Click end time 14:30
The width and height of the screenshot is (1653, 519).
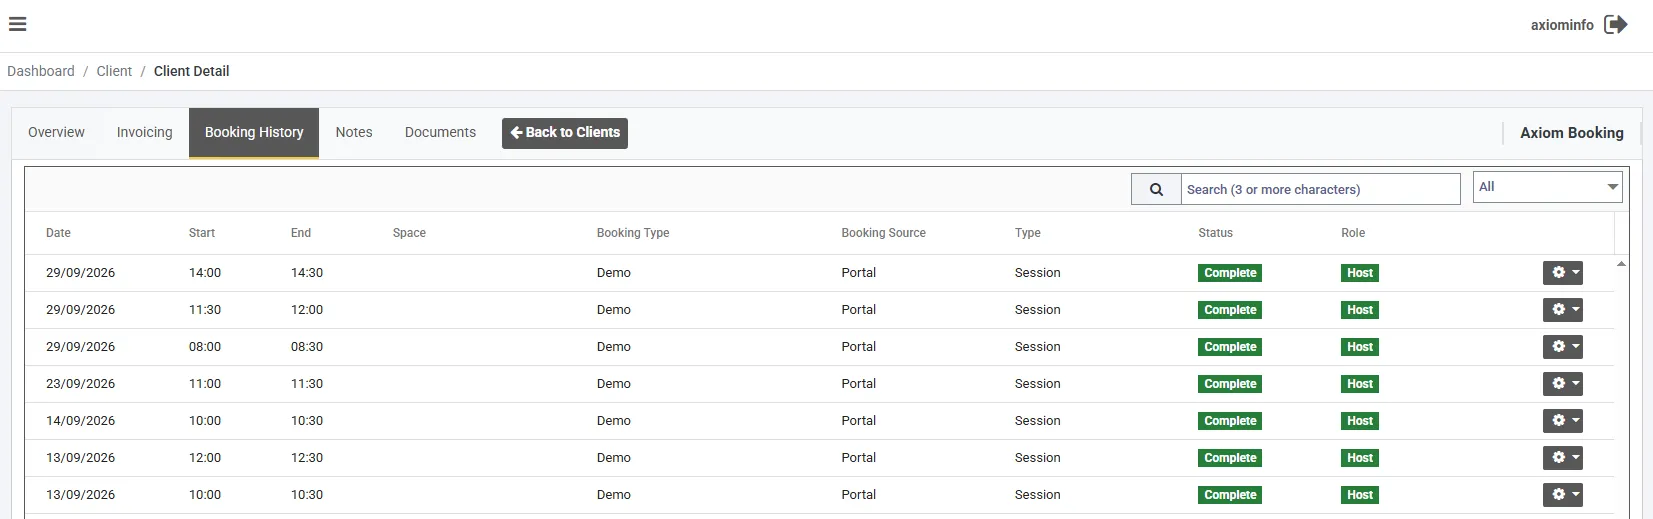307,273
